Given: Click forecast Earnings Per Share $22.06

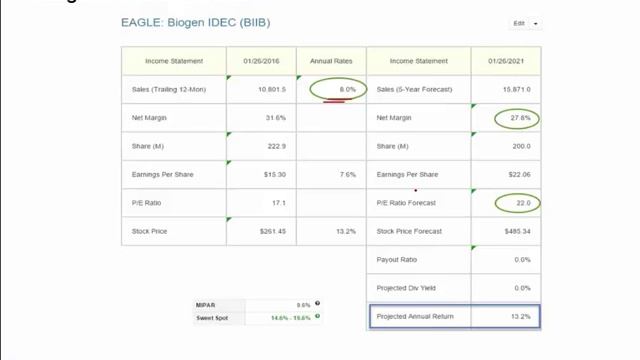Looking at the screenshot, I should pos(520,175).
